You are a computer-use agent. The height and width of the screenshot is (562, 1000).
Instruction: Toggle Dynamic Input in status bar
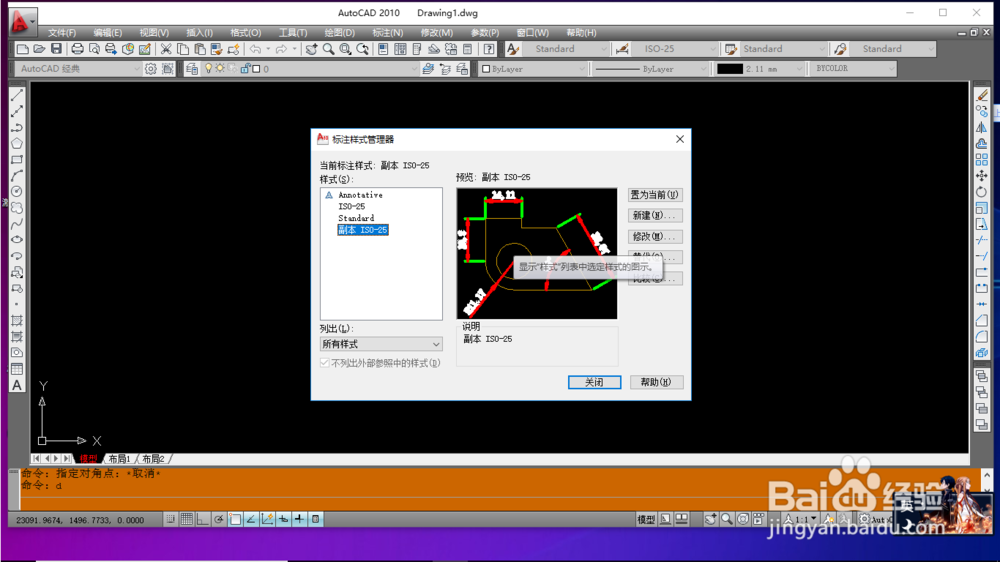coord(283,520)
